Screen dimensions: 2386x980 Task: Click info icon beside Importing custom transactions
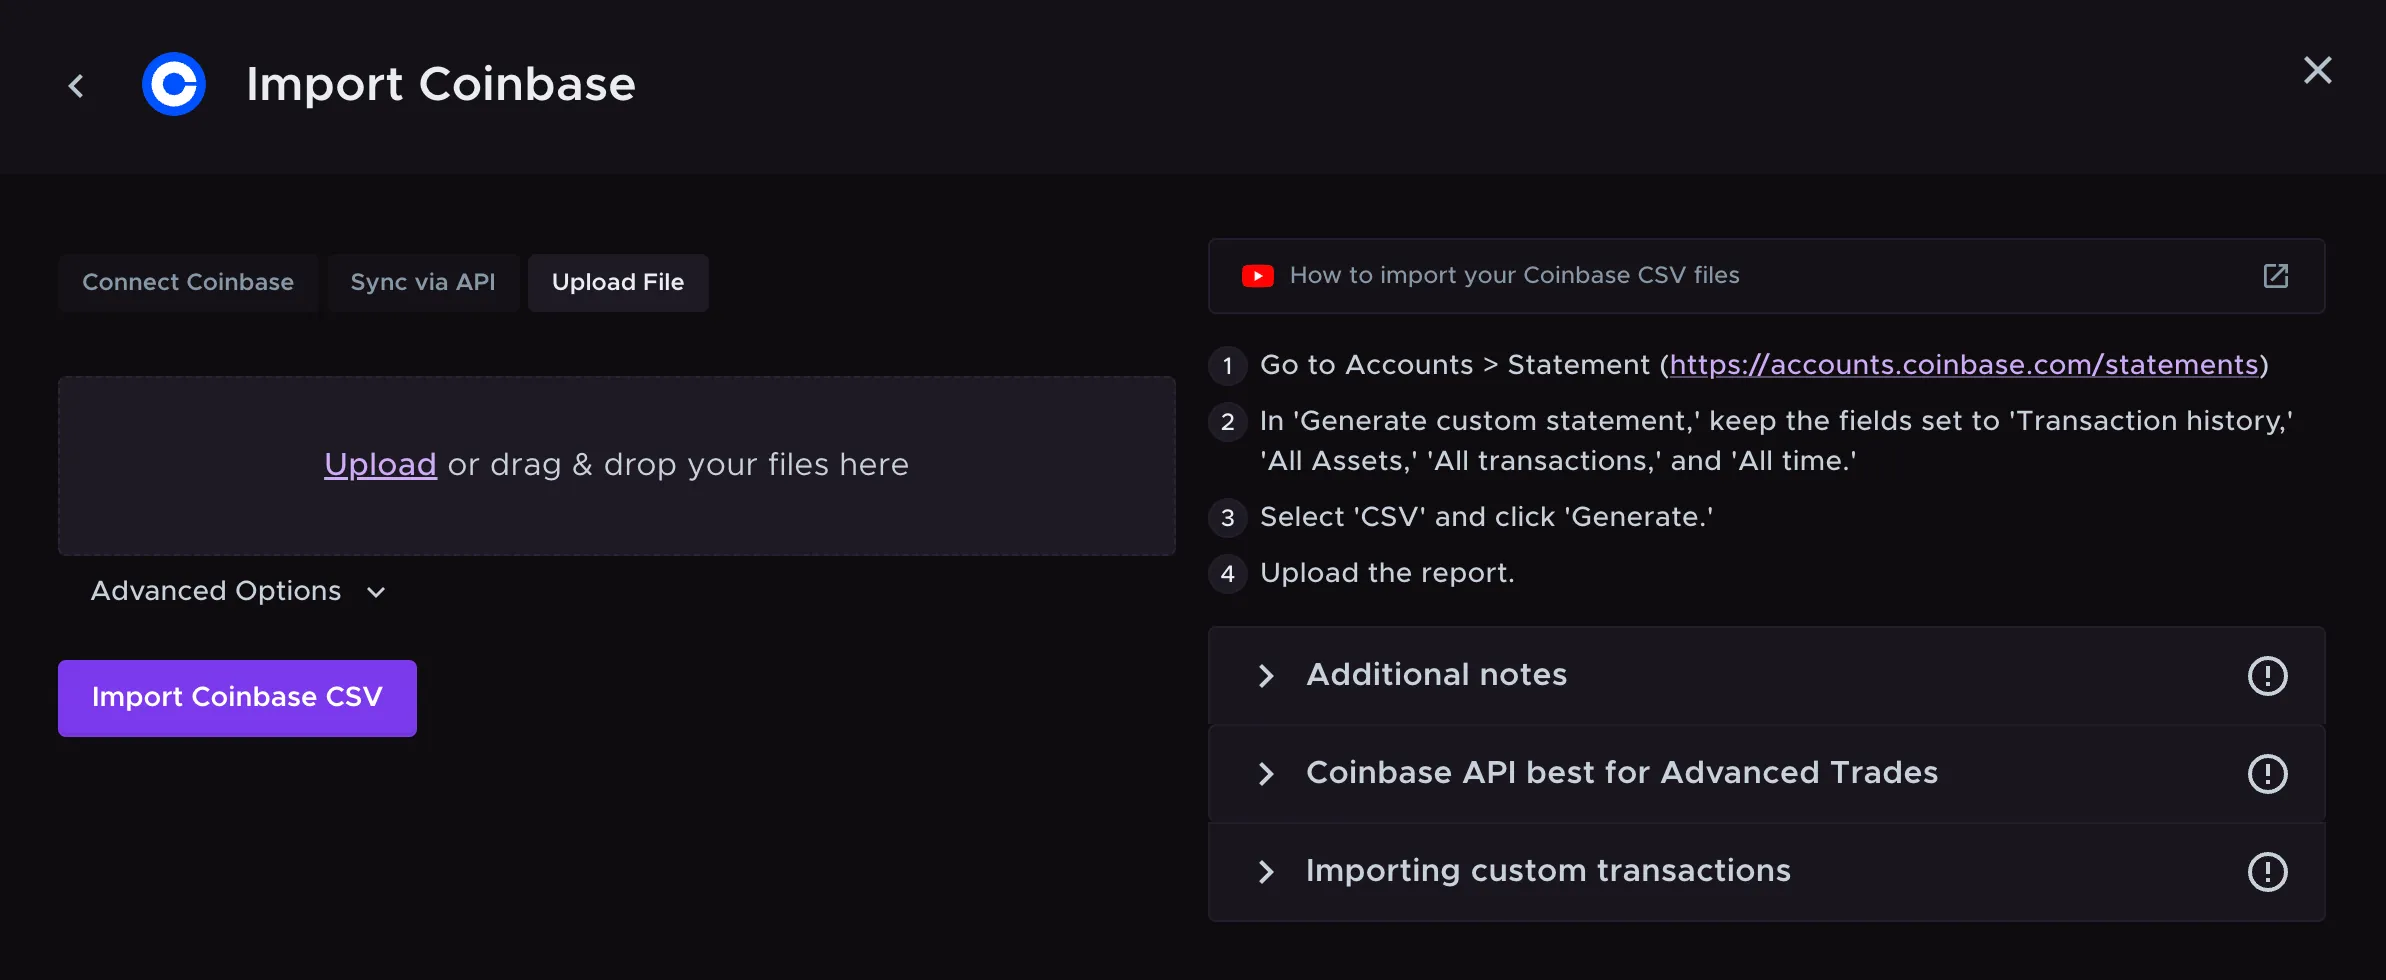(2267, 872)
